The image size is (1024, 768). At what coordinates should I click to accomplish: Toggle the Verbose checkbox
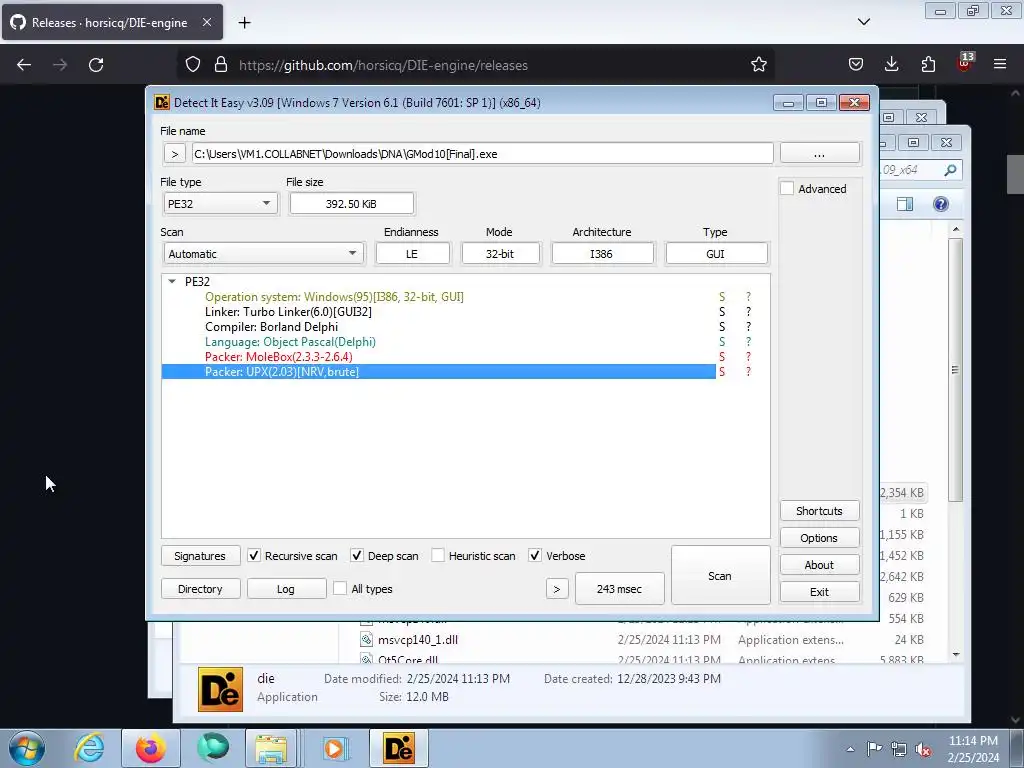click(535, 556)
